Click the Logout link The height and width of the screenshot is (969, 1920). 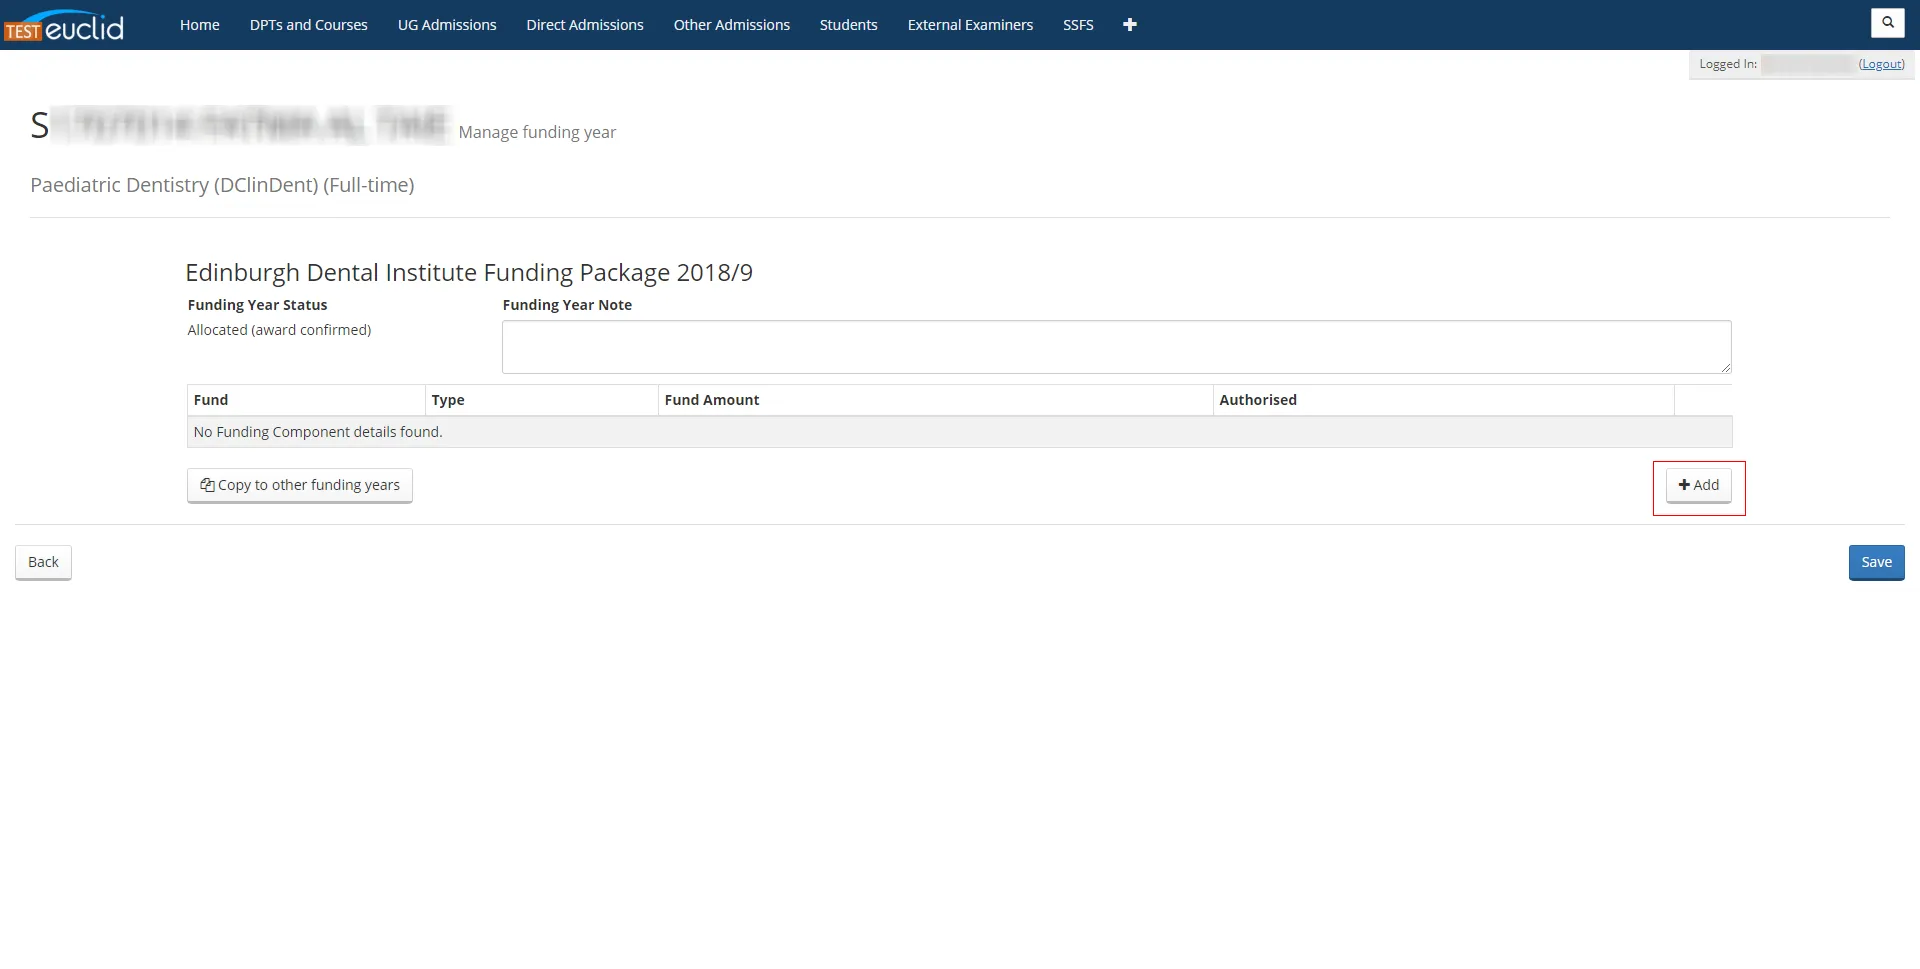coord(1881,64)
